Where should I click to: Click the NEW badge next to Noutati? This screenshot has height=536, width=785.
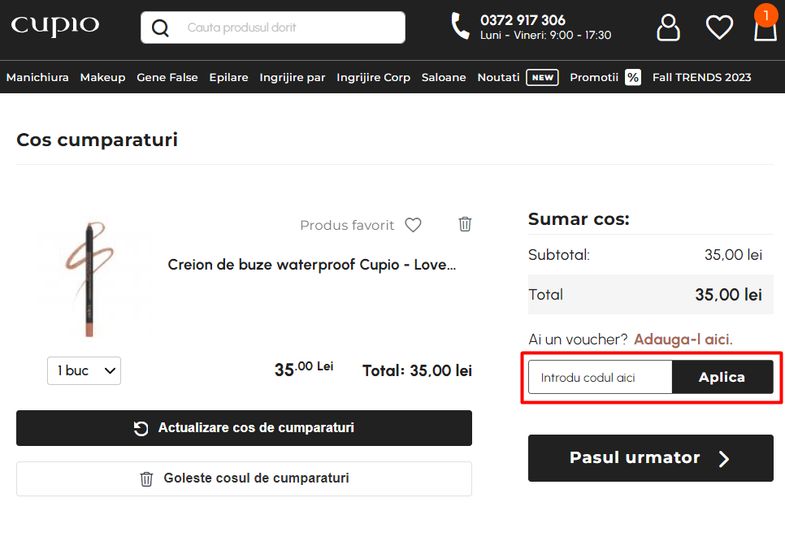pos(543,78)
